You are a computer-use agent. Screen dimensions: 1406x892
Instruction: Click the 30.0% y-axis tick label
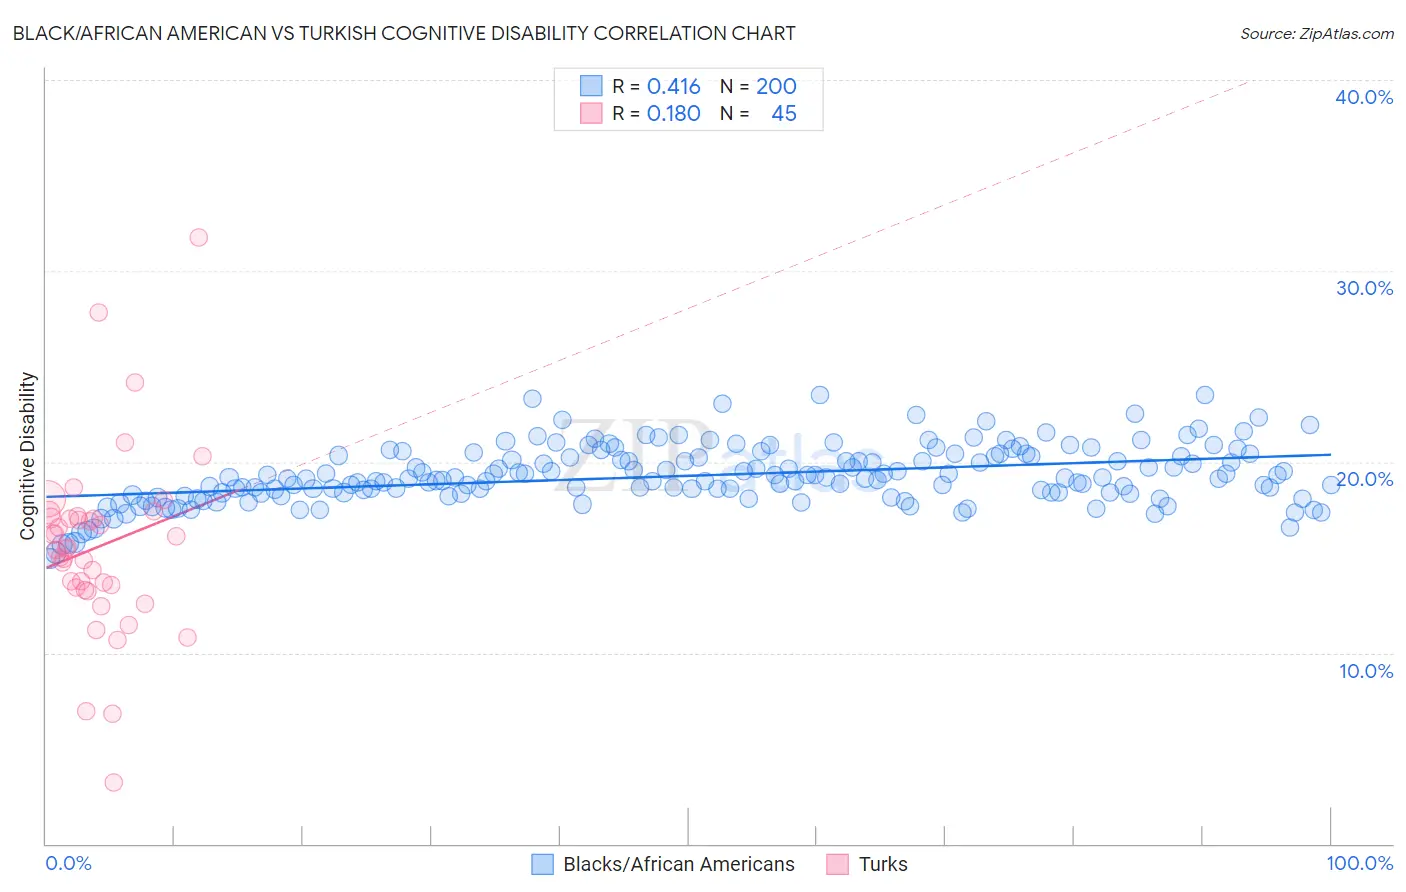pyautogui.click(x=1364, y=288)
